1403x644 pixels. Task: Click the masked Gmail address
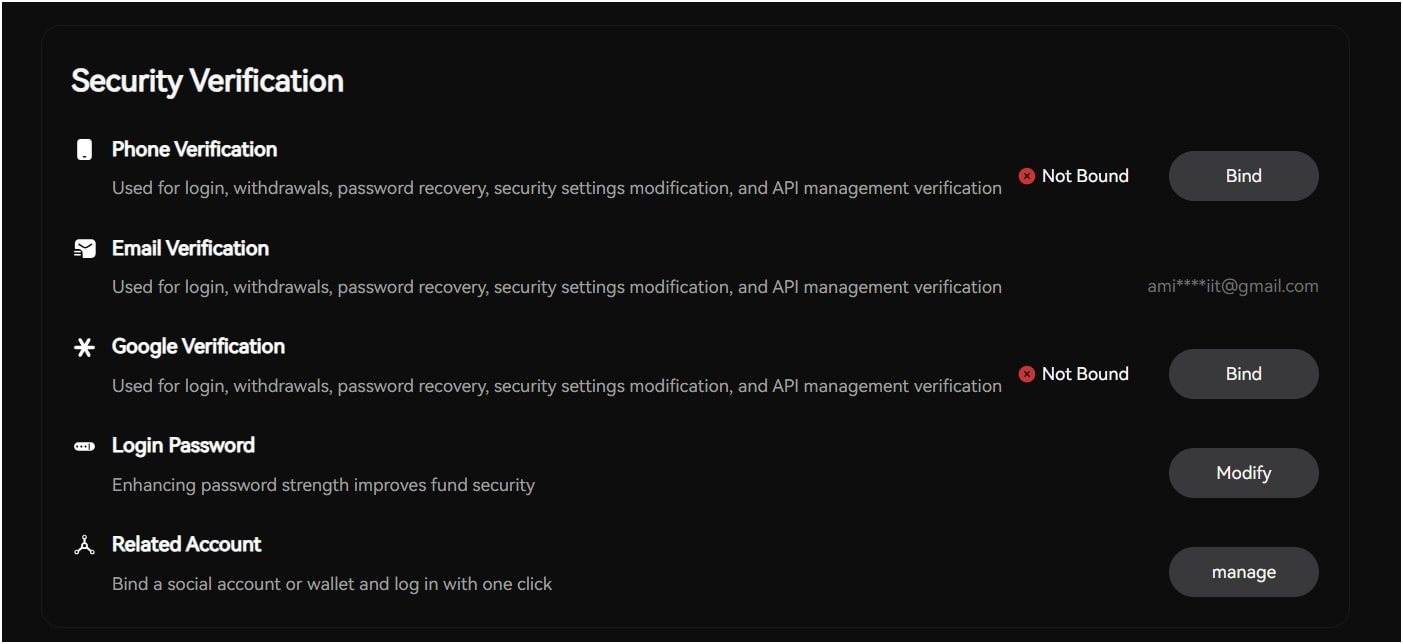point(1232,286)
